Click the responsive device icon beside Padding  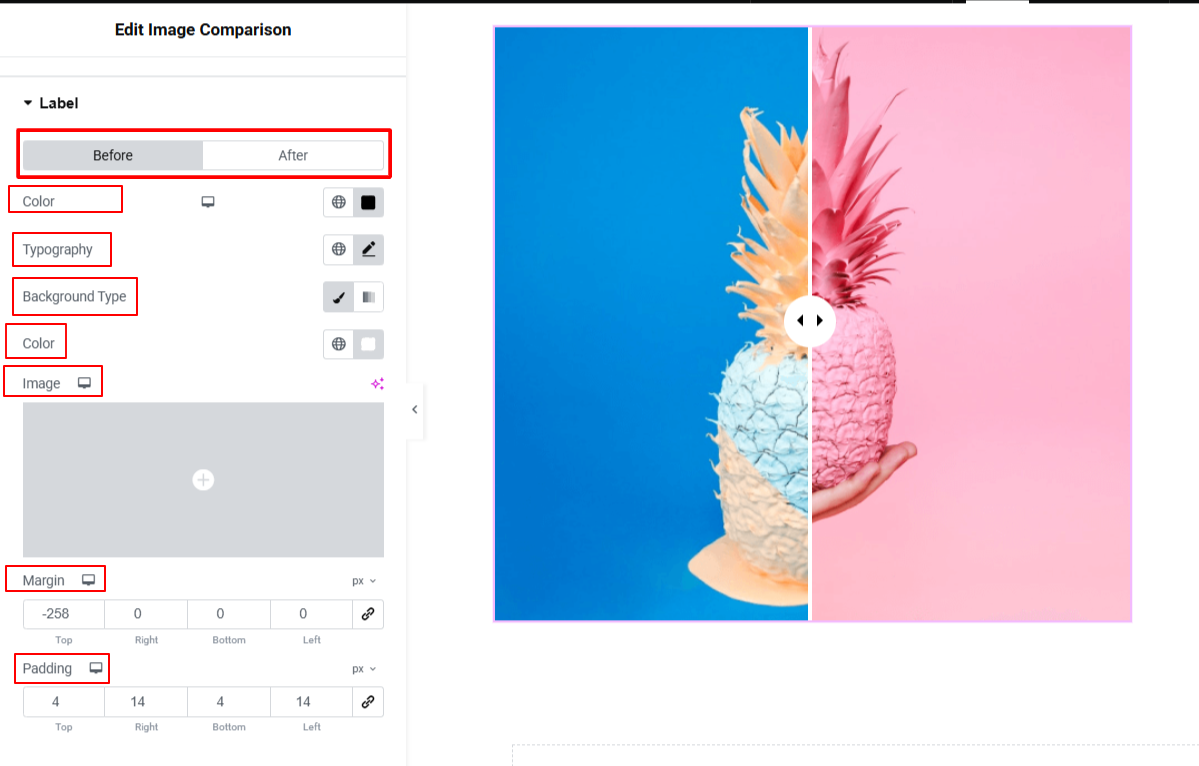96,668
